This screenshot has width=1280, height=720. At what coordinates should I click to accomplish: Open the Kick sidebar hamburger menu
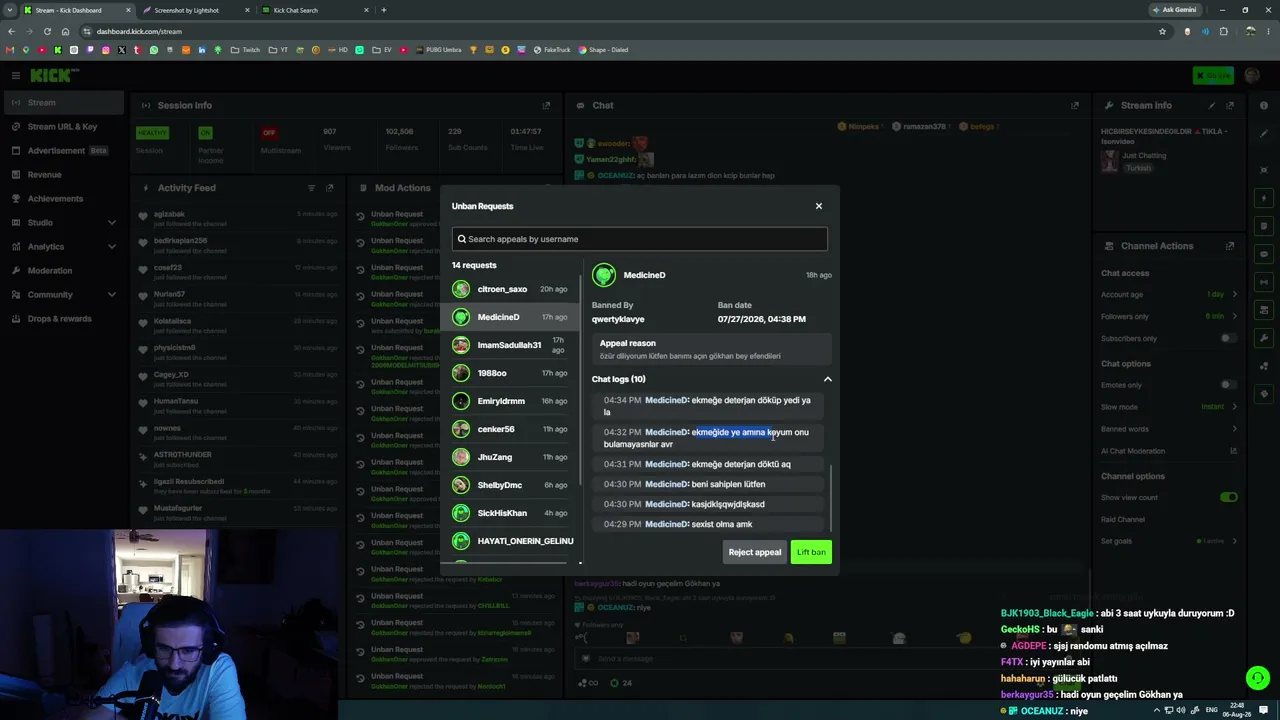16,75
